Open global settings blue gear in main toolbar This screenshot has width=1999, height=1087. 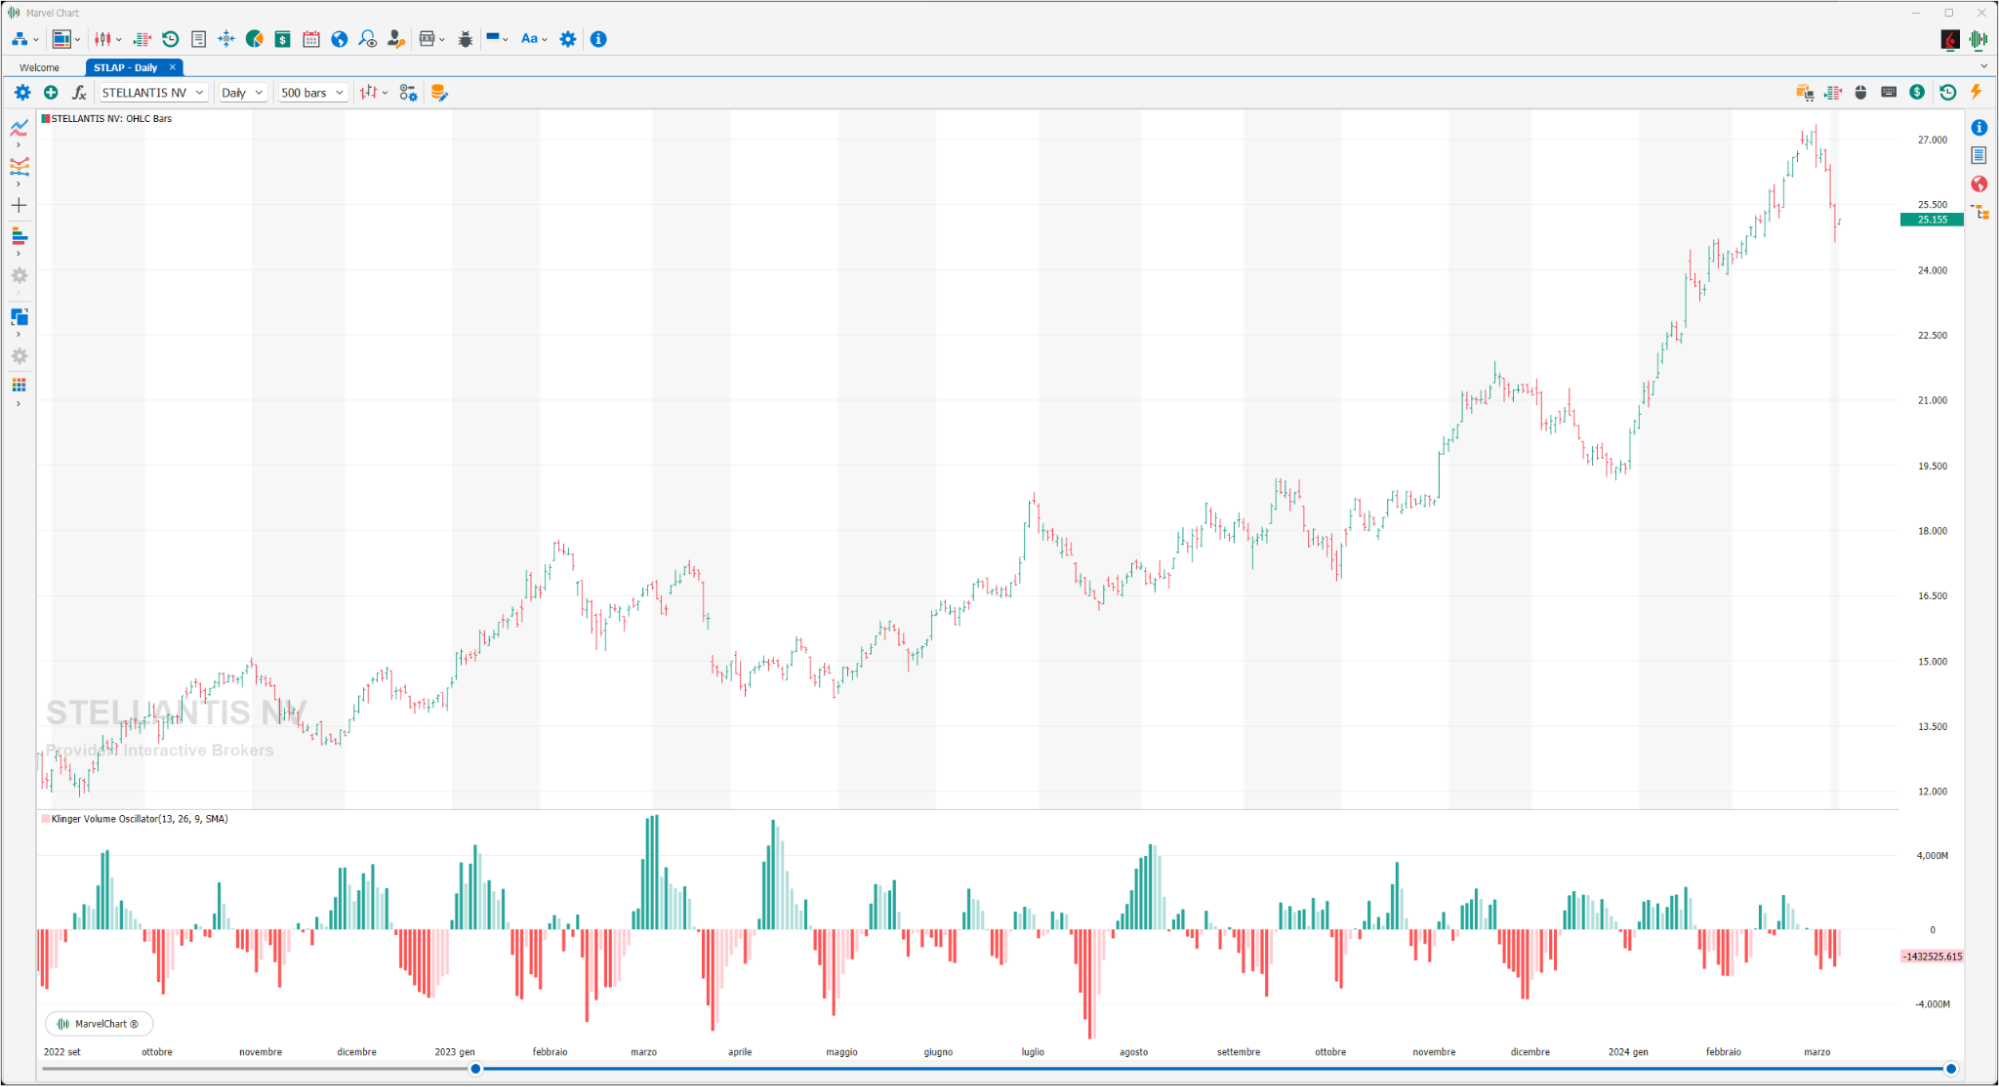568,39
